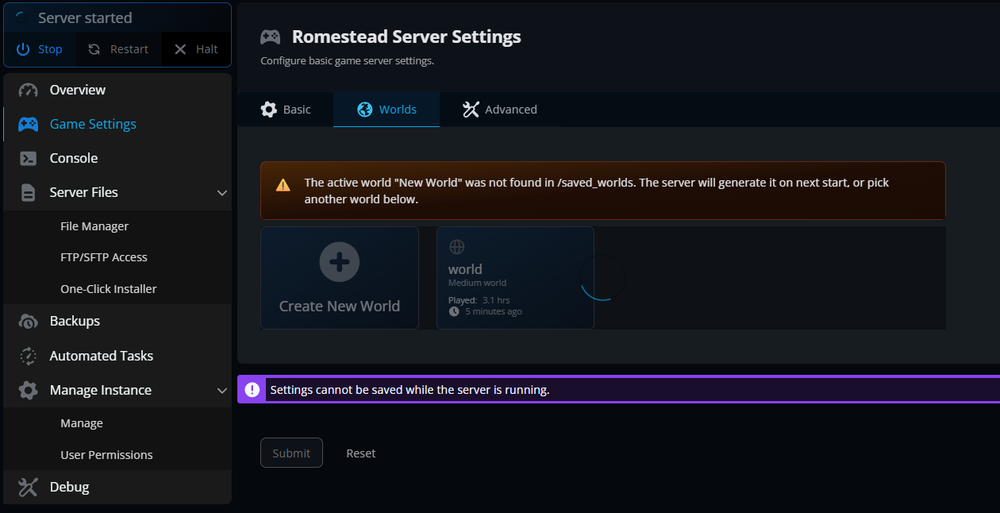Click the "Played: 3.1 hrs" text

(x=479, y=300)
